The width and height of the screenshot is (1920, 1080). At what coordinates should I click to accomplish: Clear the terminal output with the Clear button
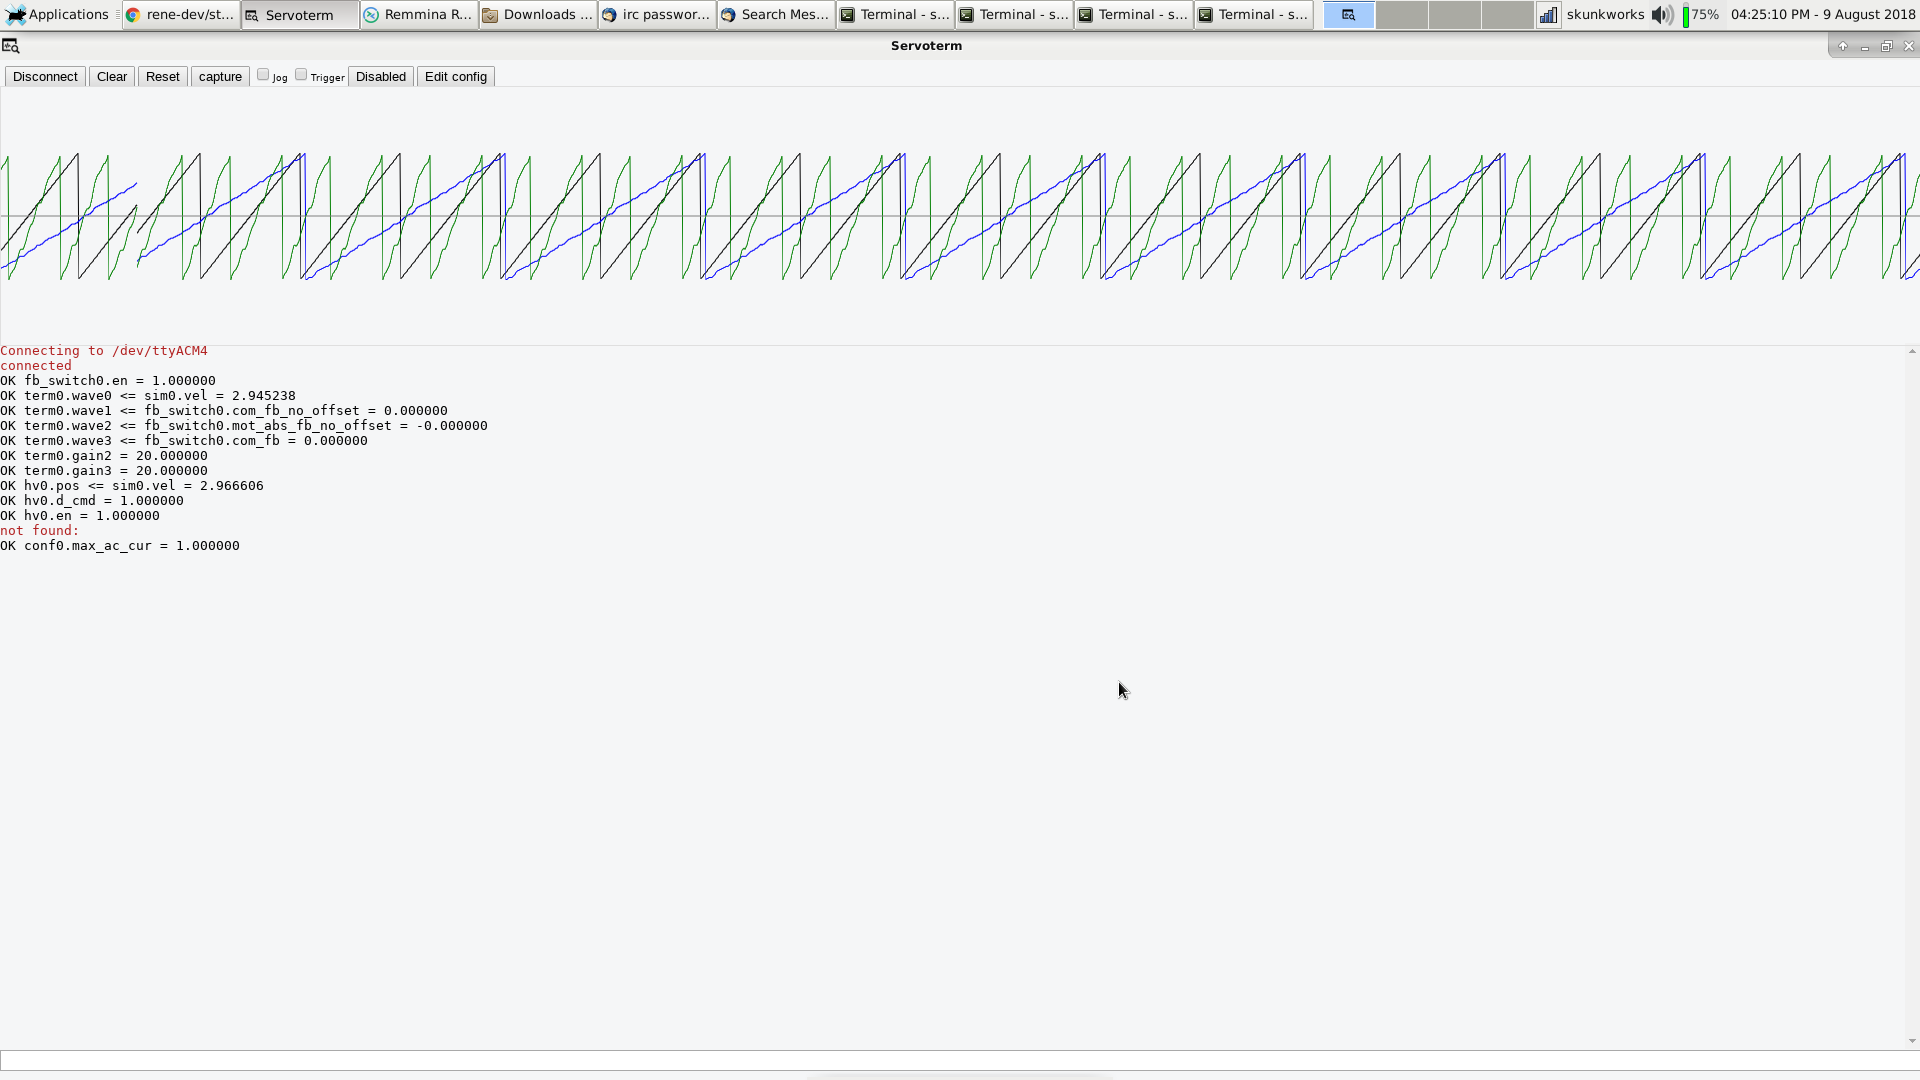tap(112, 77)
